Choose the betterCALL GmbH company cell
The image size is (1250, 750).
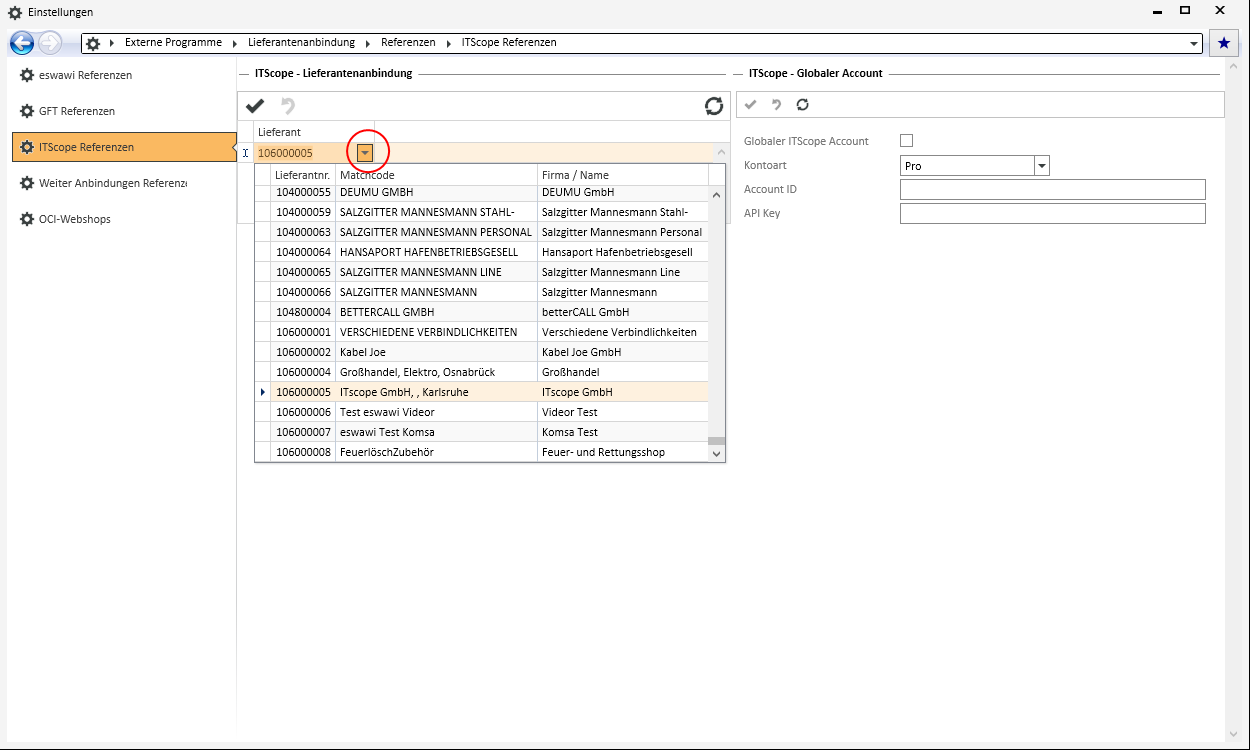tap(623, 312)
